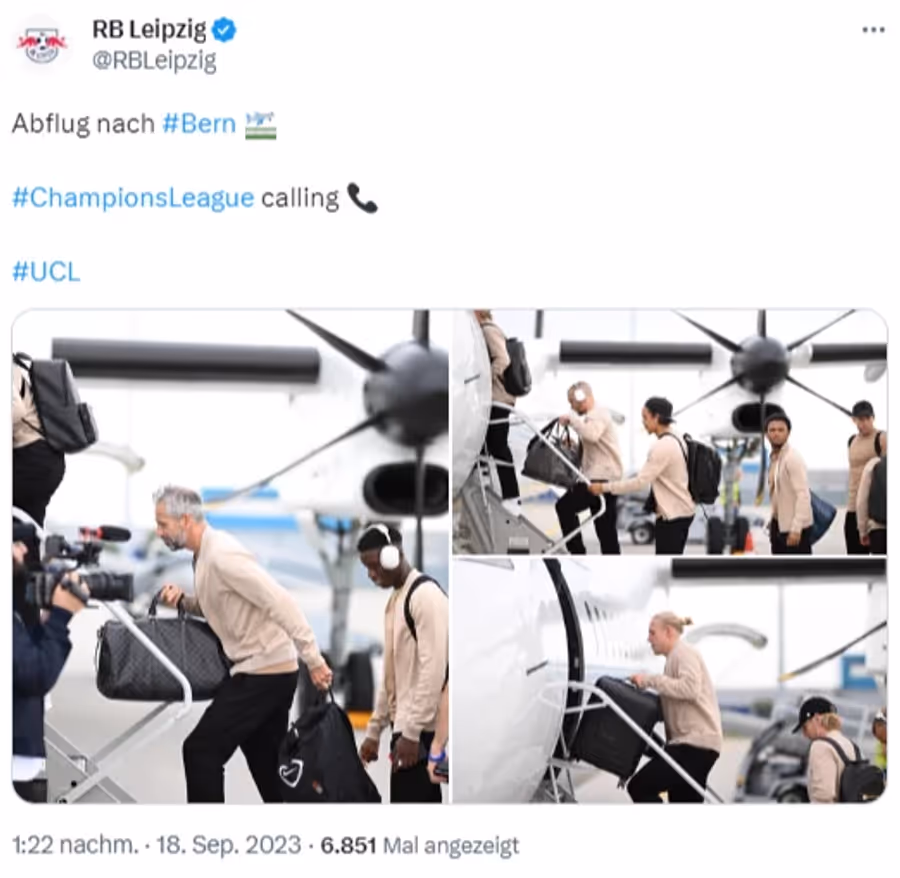900x878 pixels.
Task: Open the bottom-right photo of blond player boarding
Action: click(x=670, y=680)
